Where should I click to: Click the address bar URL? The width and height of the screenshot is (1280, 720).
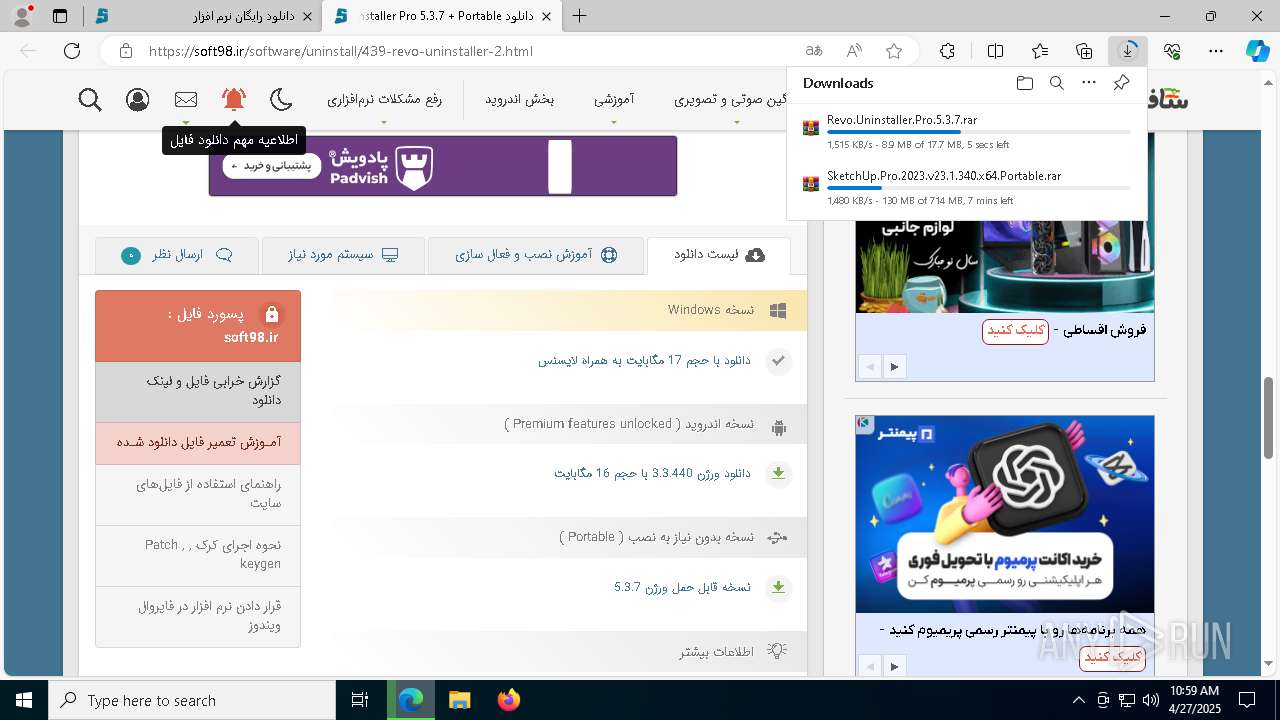pos(340,51)
